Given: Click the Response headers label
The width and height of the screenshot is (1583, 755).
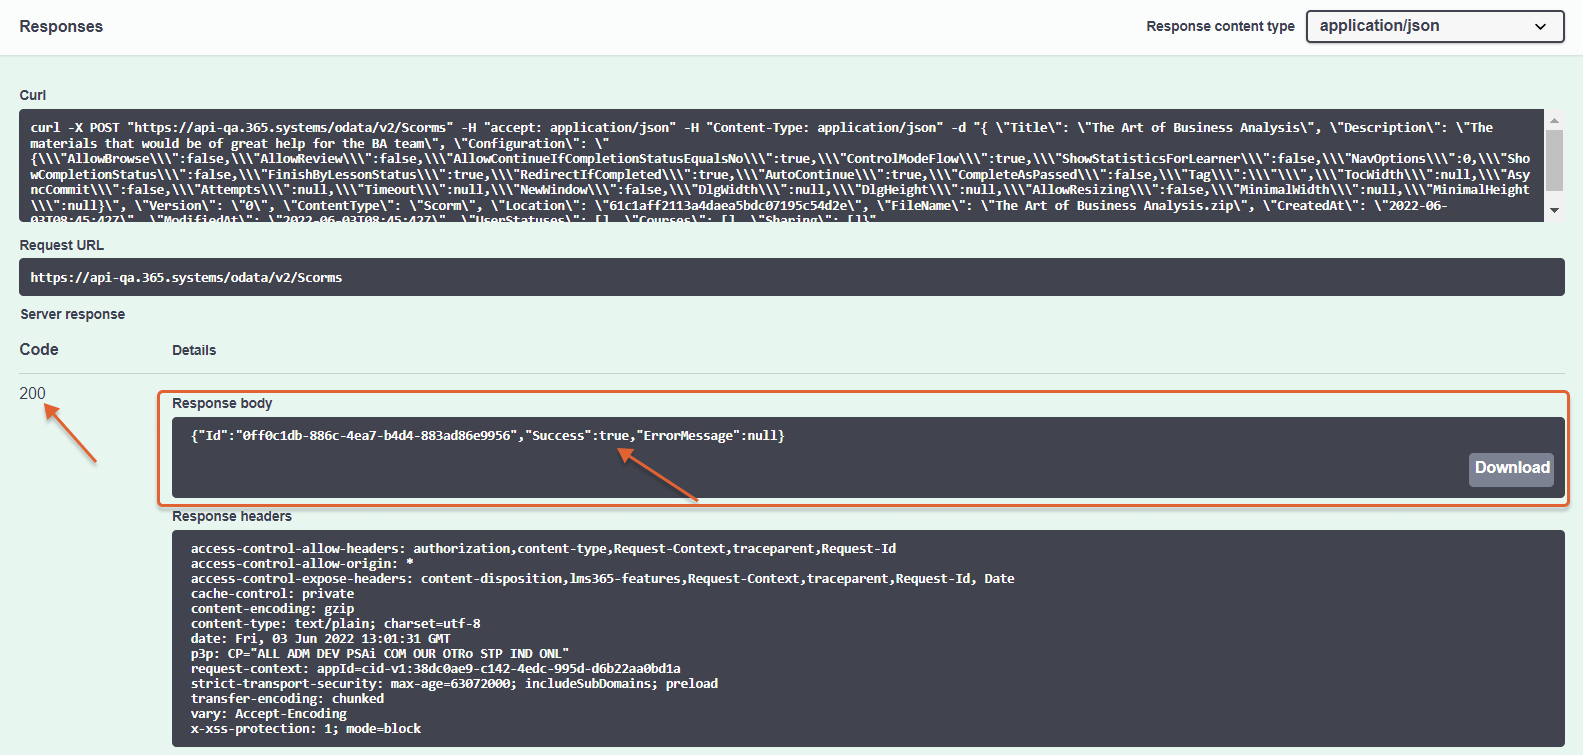Looking at the screenshot, I should tap(232, 516).
